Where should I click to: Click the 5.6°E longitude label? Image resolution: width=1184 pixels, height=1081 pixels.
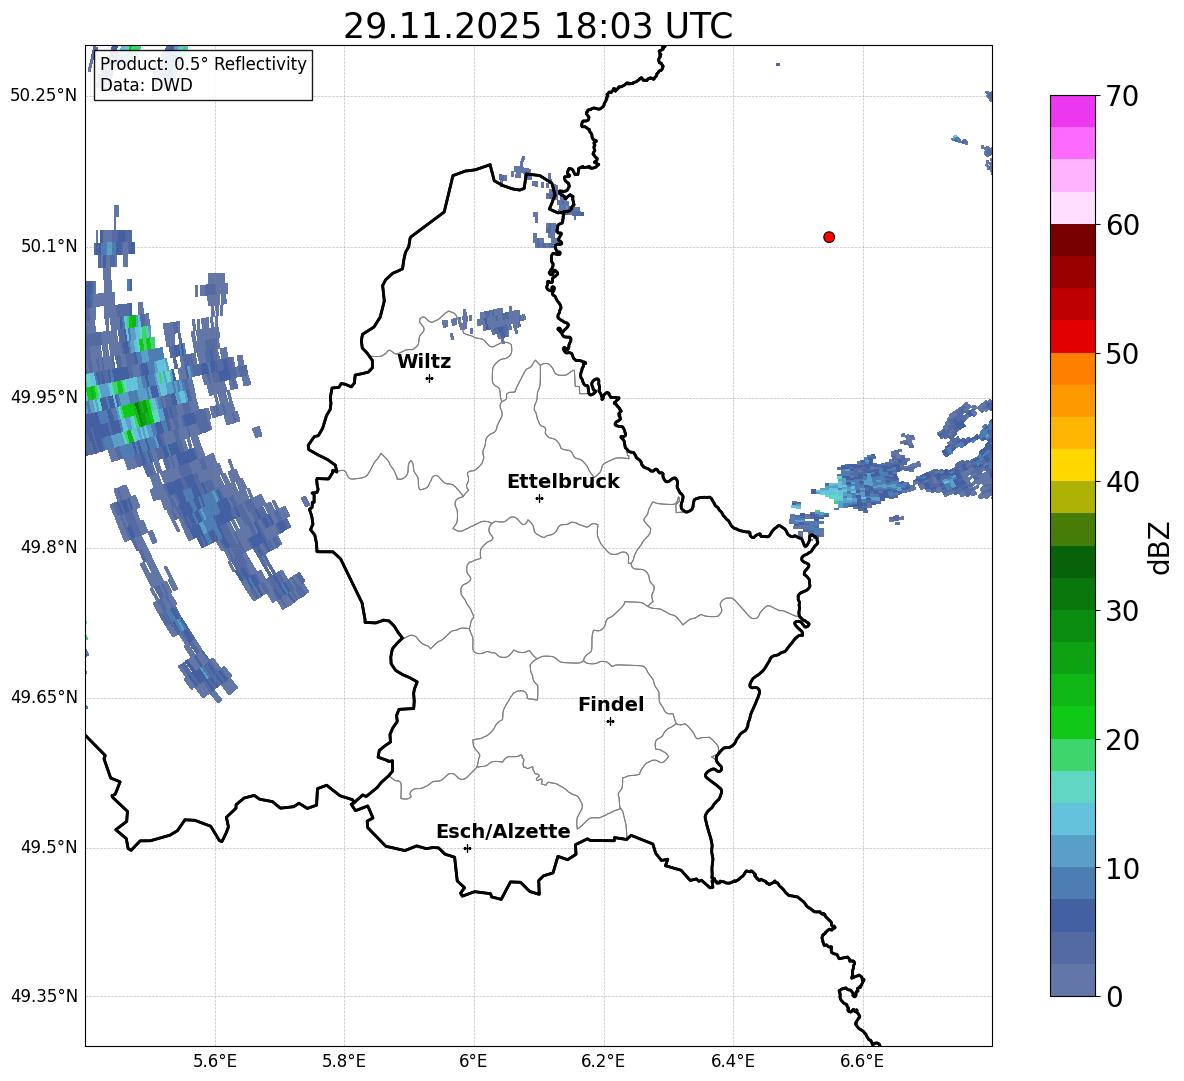[x=215, y=1061]
